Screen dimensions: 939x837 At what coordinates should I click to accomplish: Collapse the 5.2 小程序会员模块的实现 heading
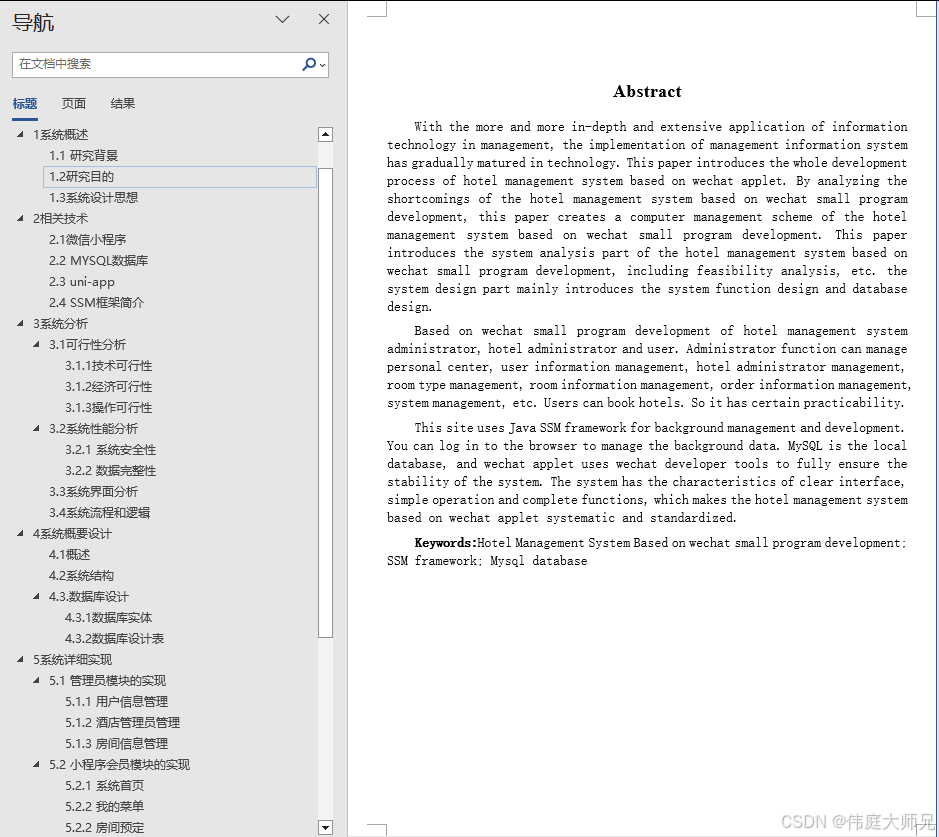[37, 764]
